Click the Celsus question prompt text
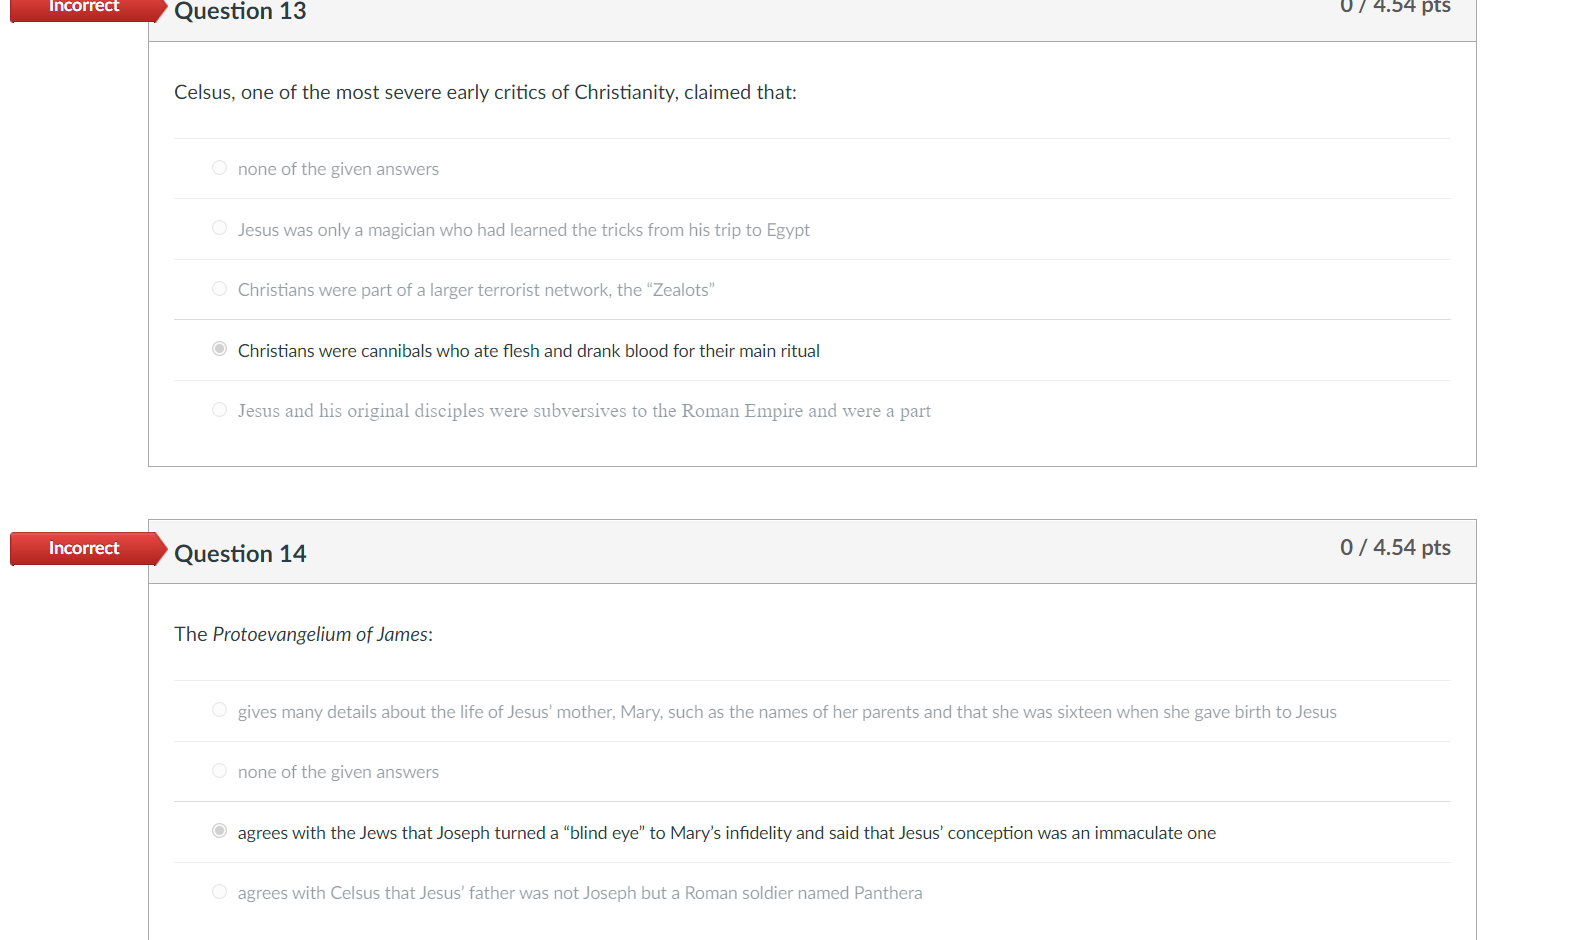The image size is (1571, 940). point(485,93)
